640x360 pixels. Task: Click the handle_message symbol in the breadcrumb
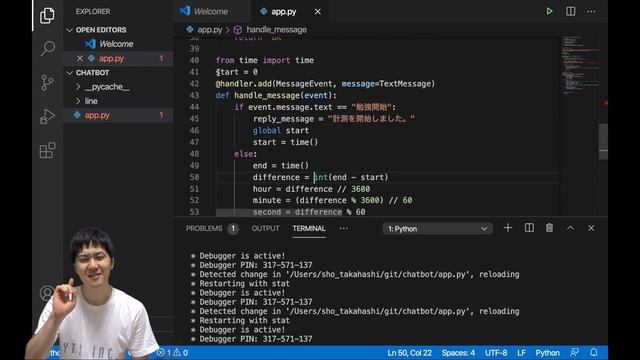tap(276, 29)
